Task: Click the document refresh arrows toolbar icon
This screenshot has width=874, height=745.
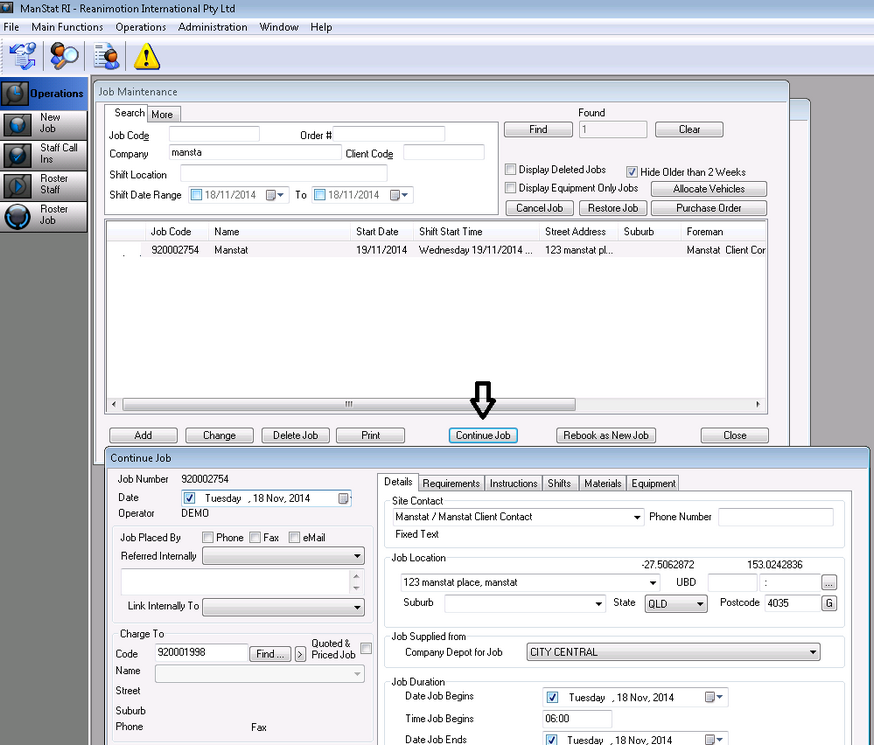Action: [22, 56]
